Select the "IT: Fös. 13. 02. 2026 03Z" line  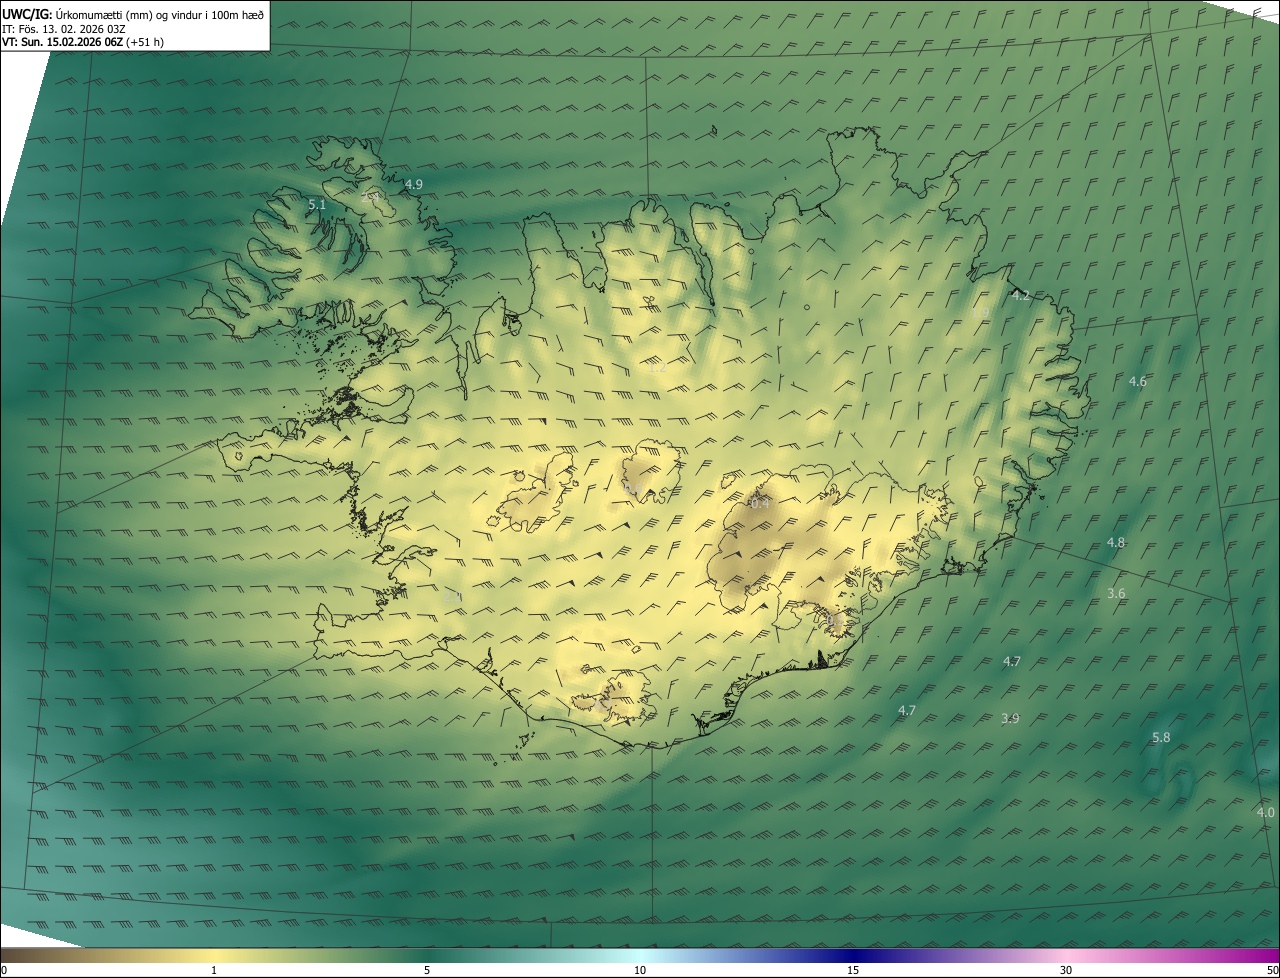pos(63,28)
